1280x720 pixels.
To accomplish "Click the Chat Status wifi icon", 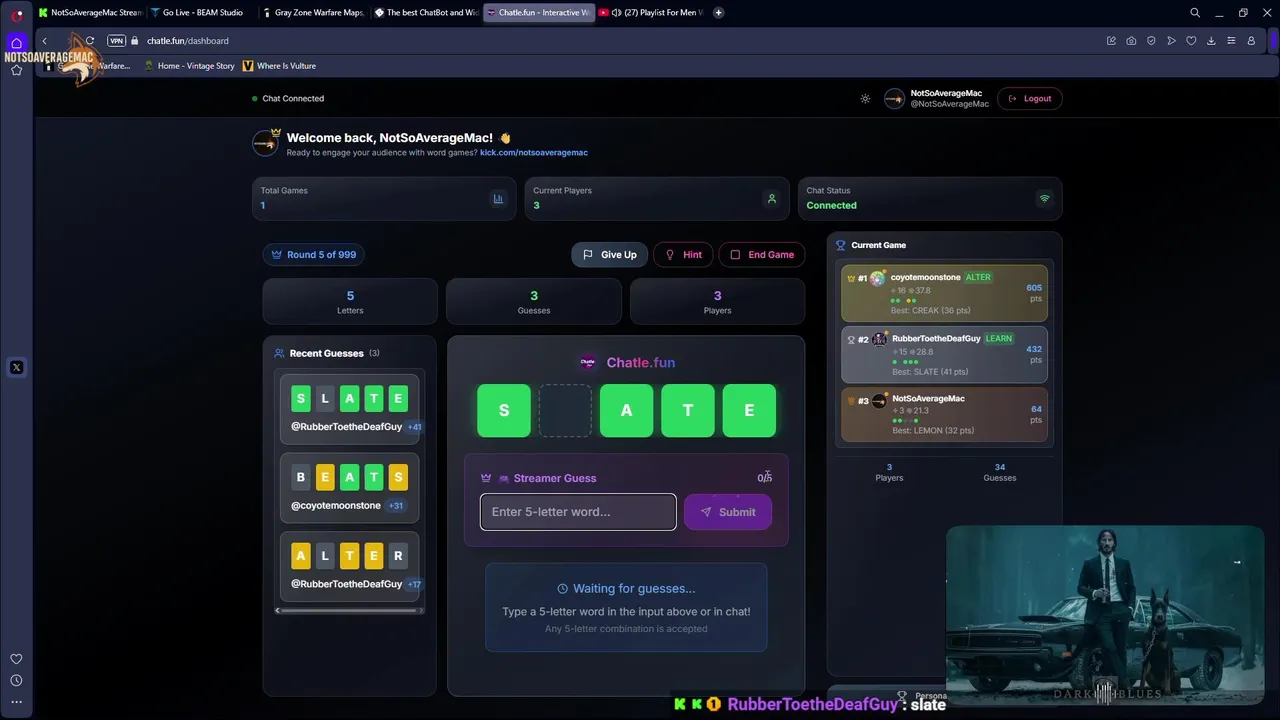I will pos(1044,199).
